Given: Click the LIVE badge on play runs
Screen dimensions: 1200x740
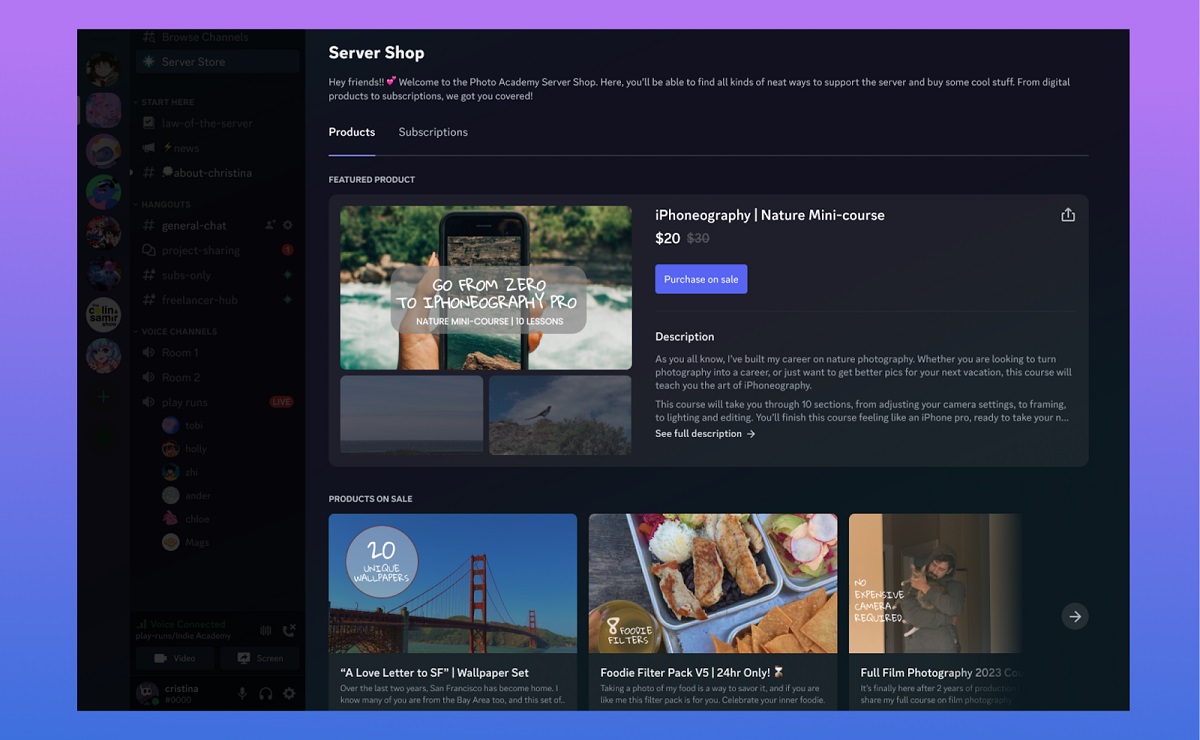Looking at the screenshot, I should [x=281, y=402].
